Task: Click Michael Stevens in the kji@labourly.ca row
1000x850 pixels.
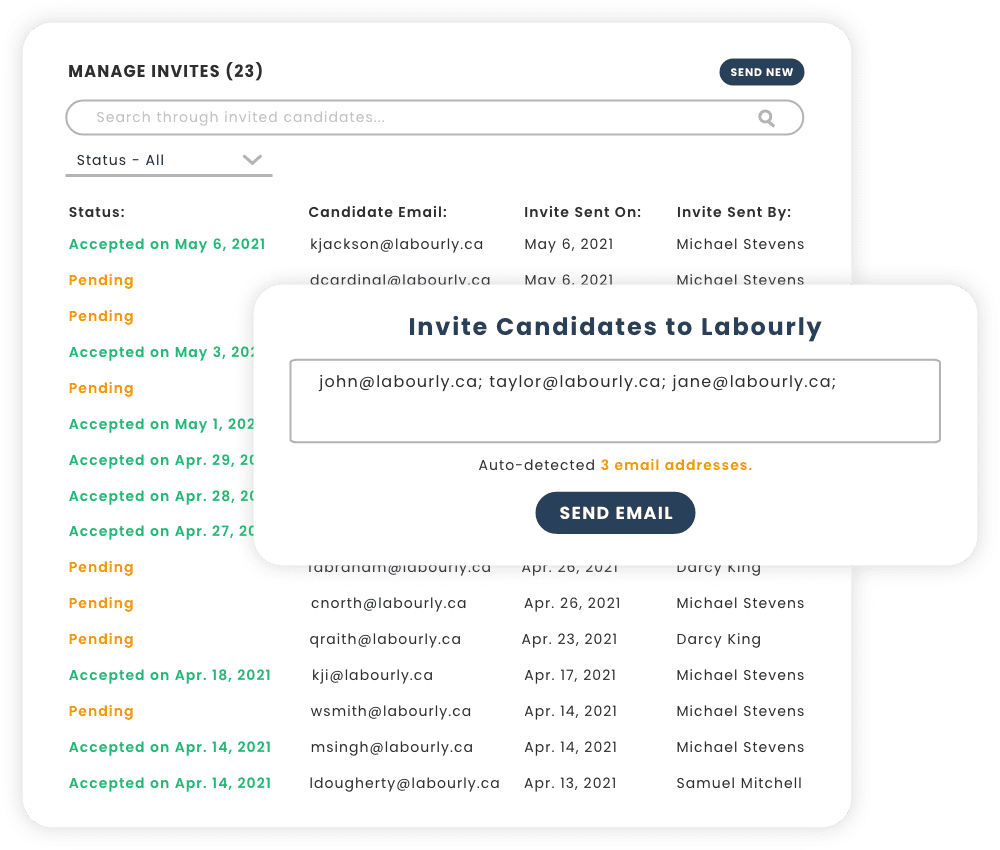Action: click(x=740, y=675)
